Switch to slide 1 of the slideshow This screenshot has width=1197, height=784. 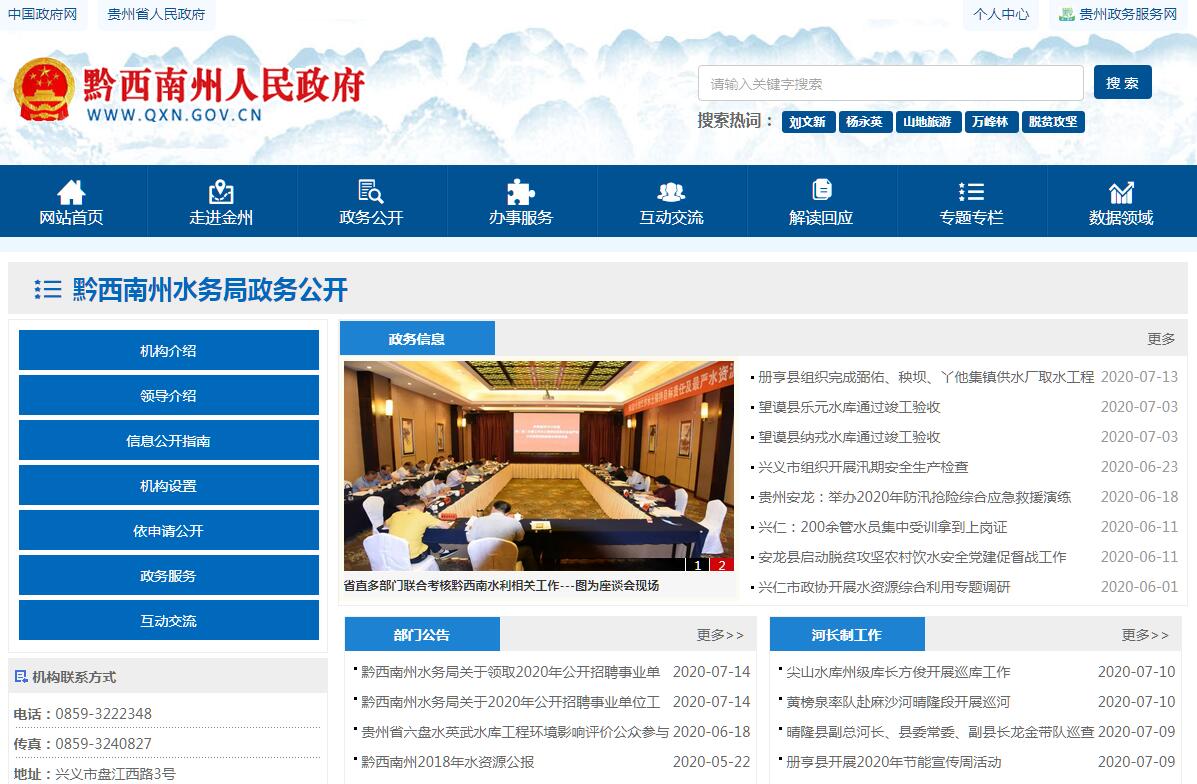click(697, 565)
